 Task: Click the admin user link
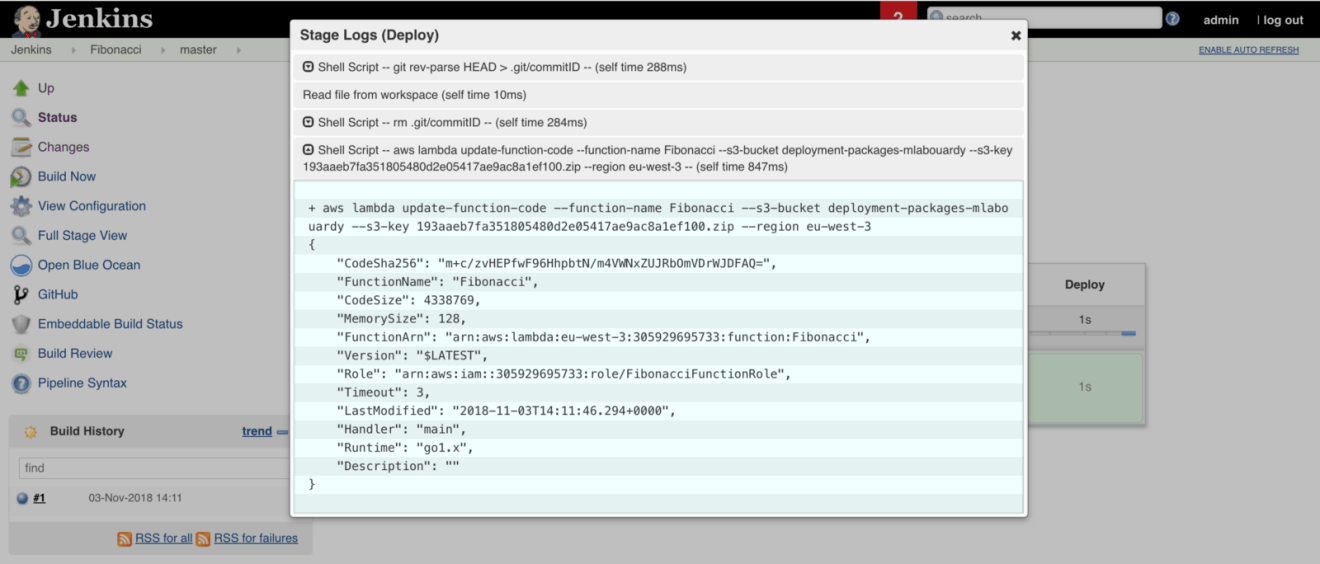pos(1221,20)
